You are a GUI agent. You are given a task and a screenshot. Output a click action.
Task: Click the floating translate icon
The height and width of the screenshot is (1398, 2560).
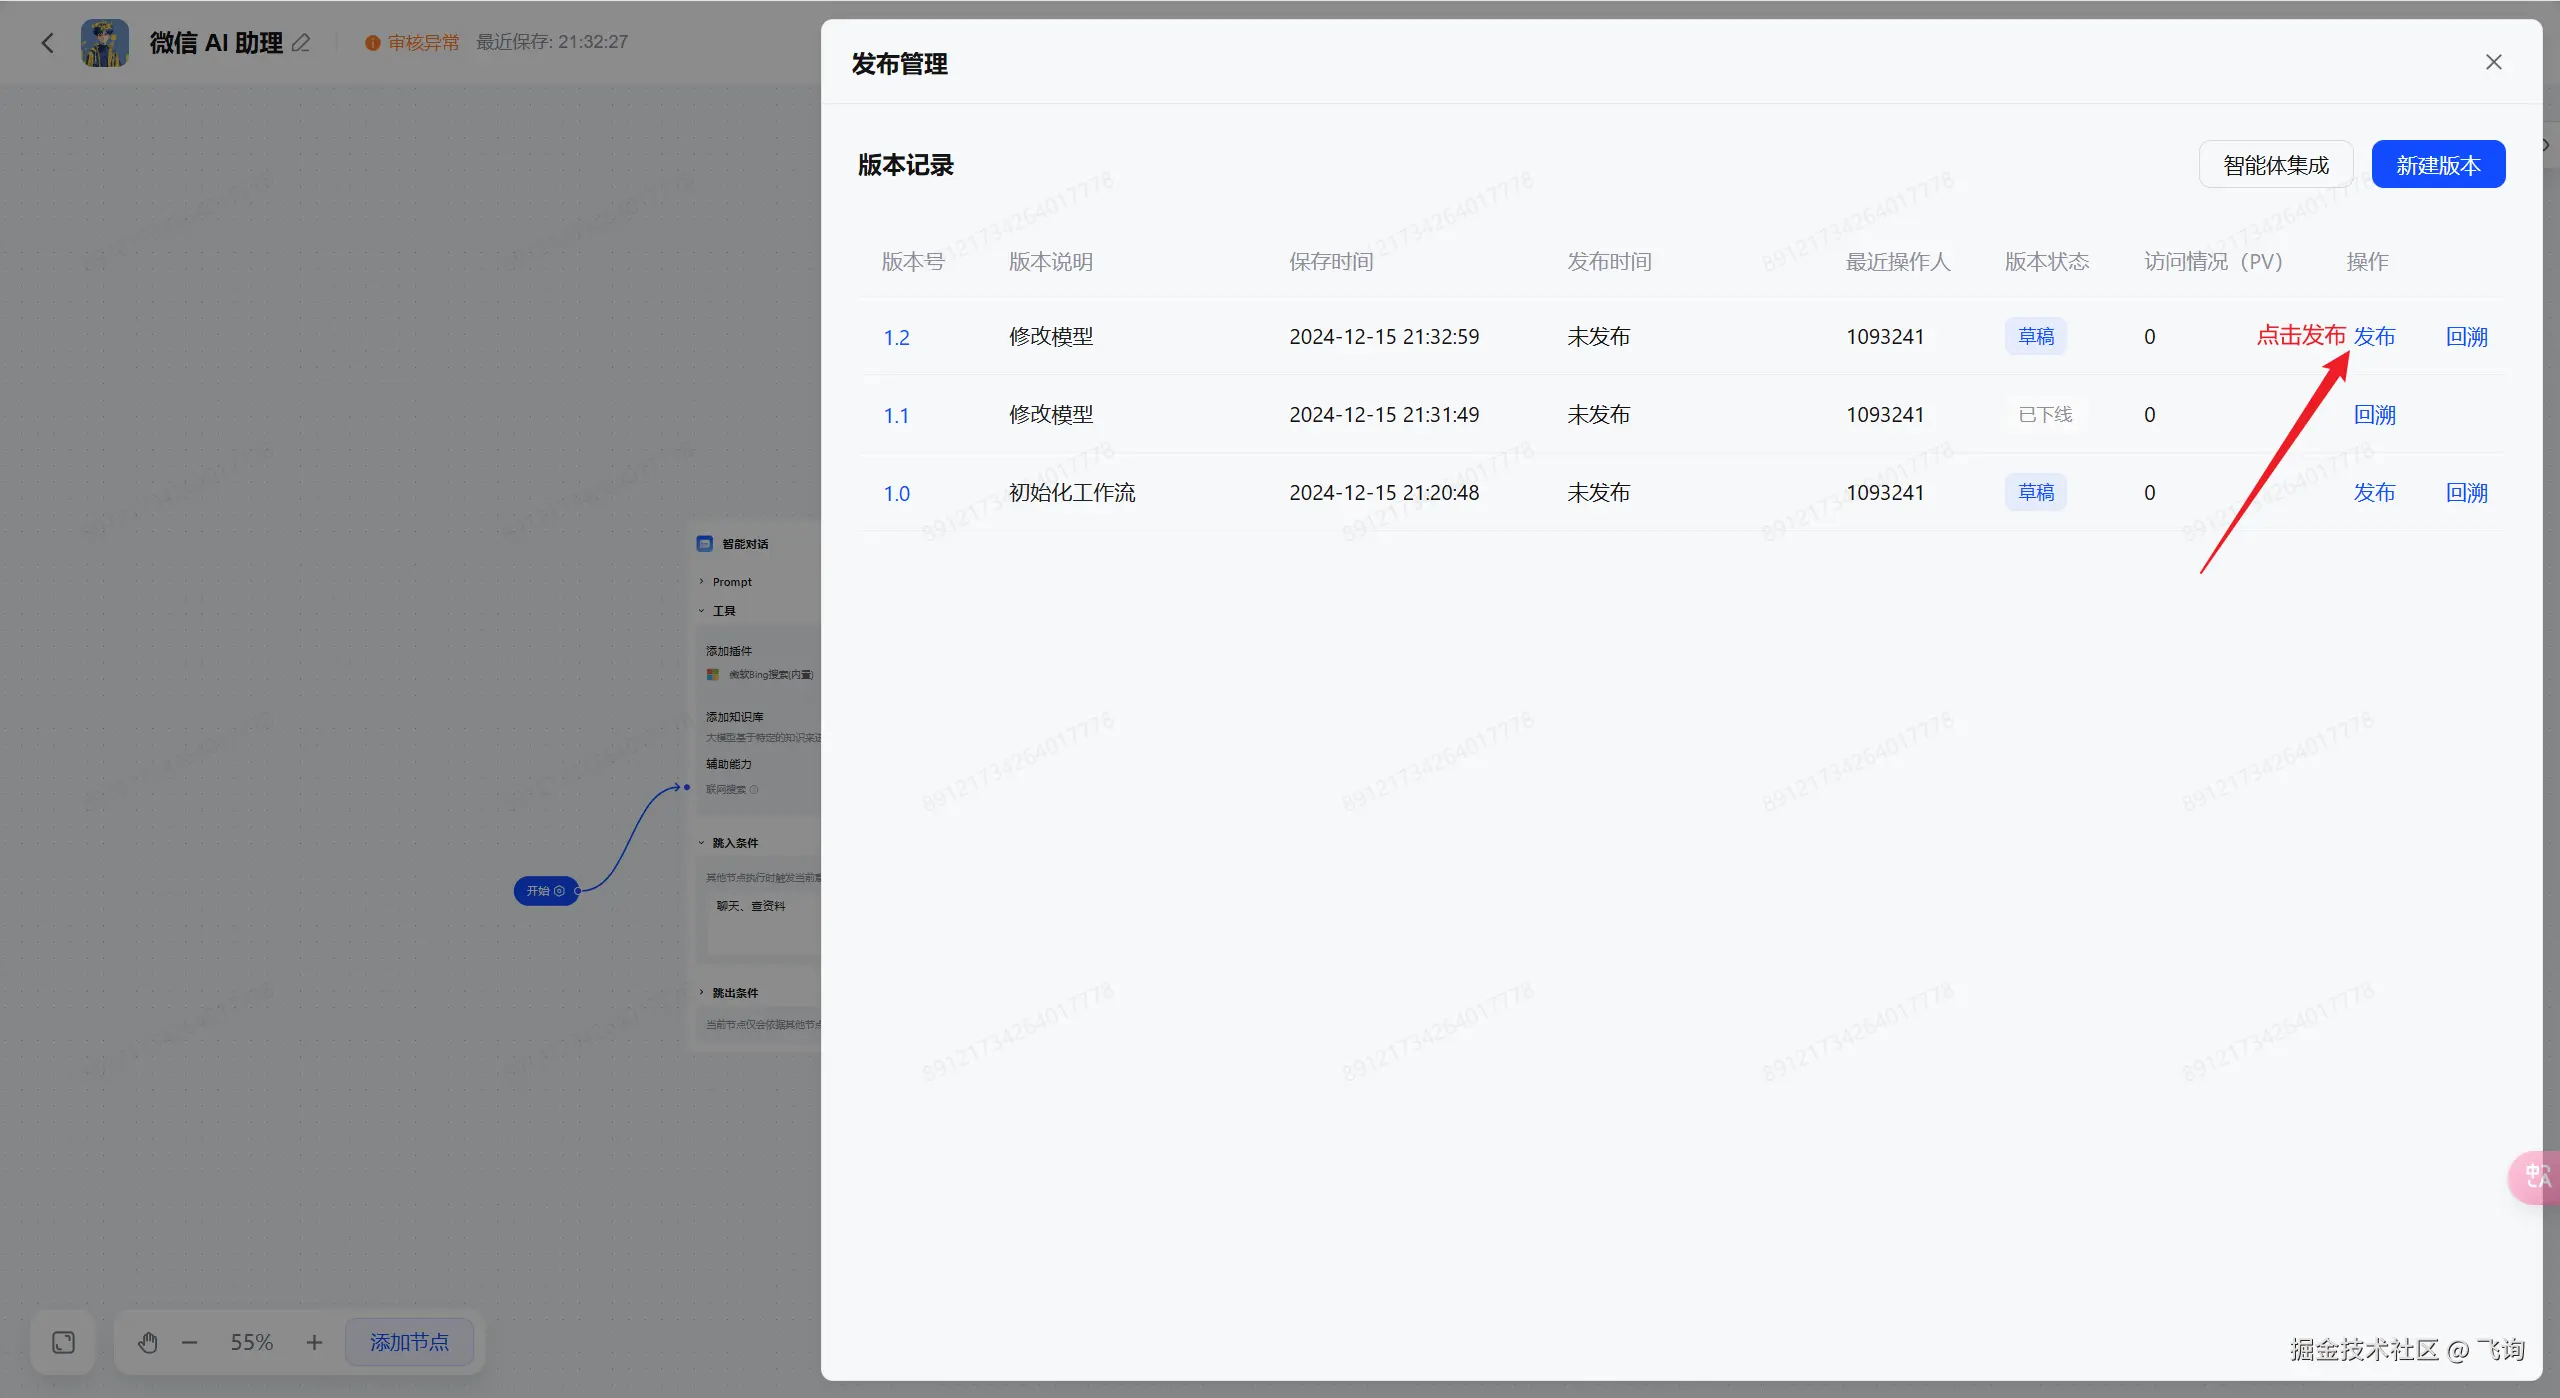click(x=2537, y=1177)
